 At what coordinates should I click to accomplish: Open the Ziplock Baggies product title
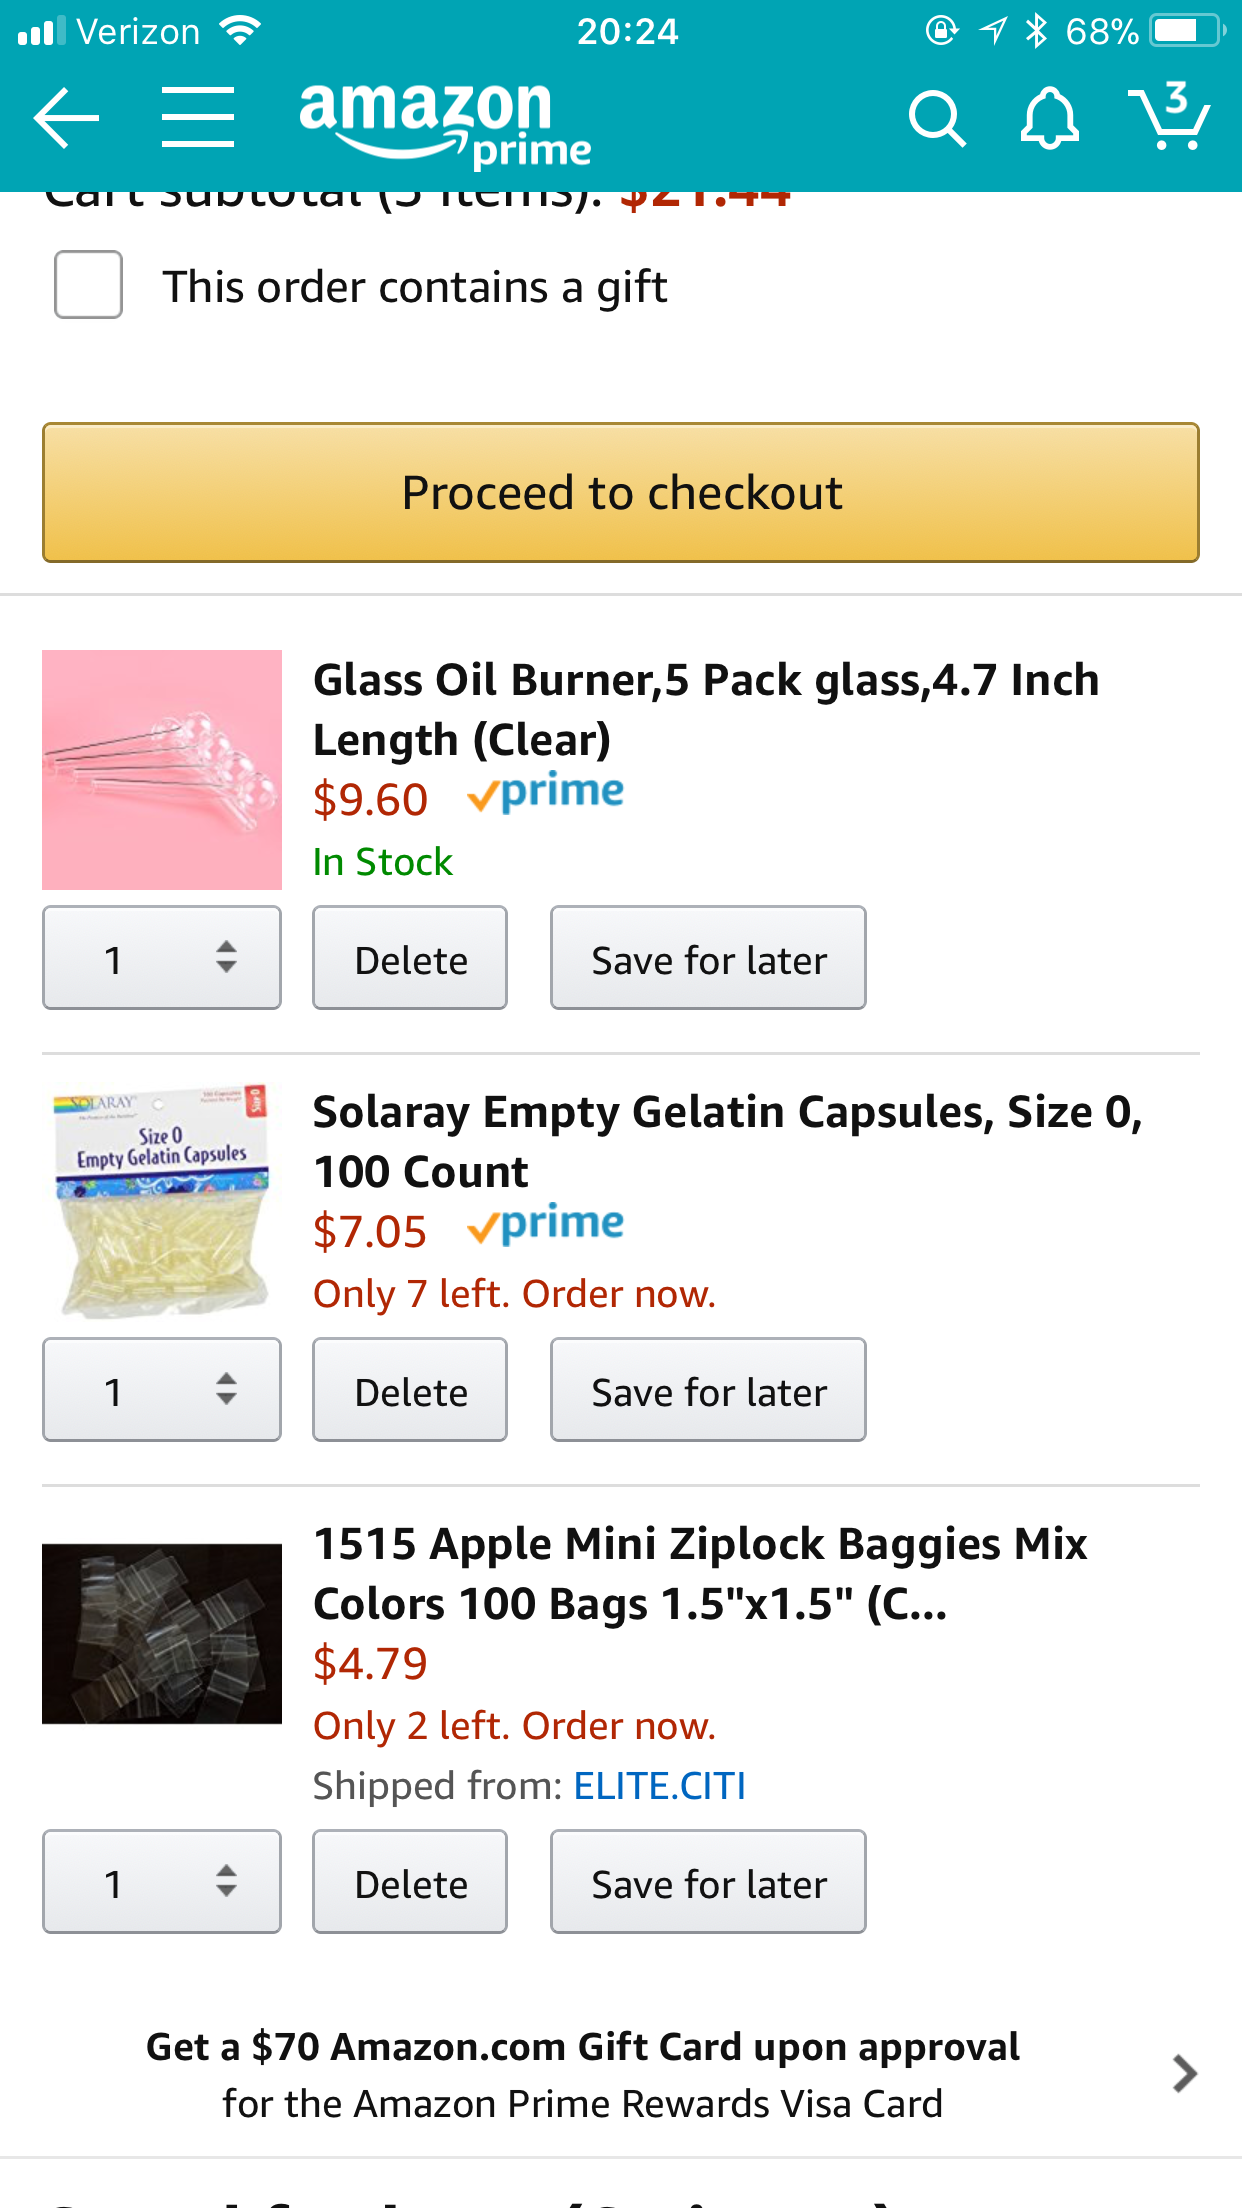pyautogui.click(x=700, y=1574)
